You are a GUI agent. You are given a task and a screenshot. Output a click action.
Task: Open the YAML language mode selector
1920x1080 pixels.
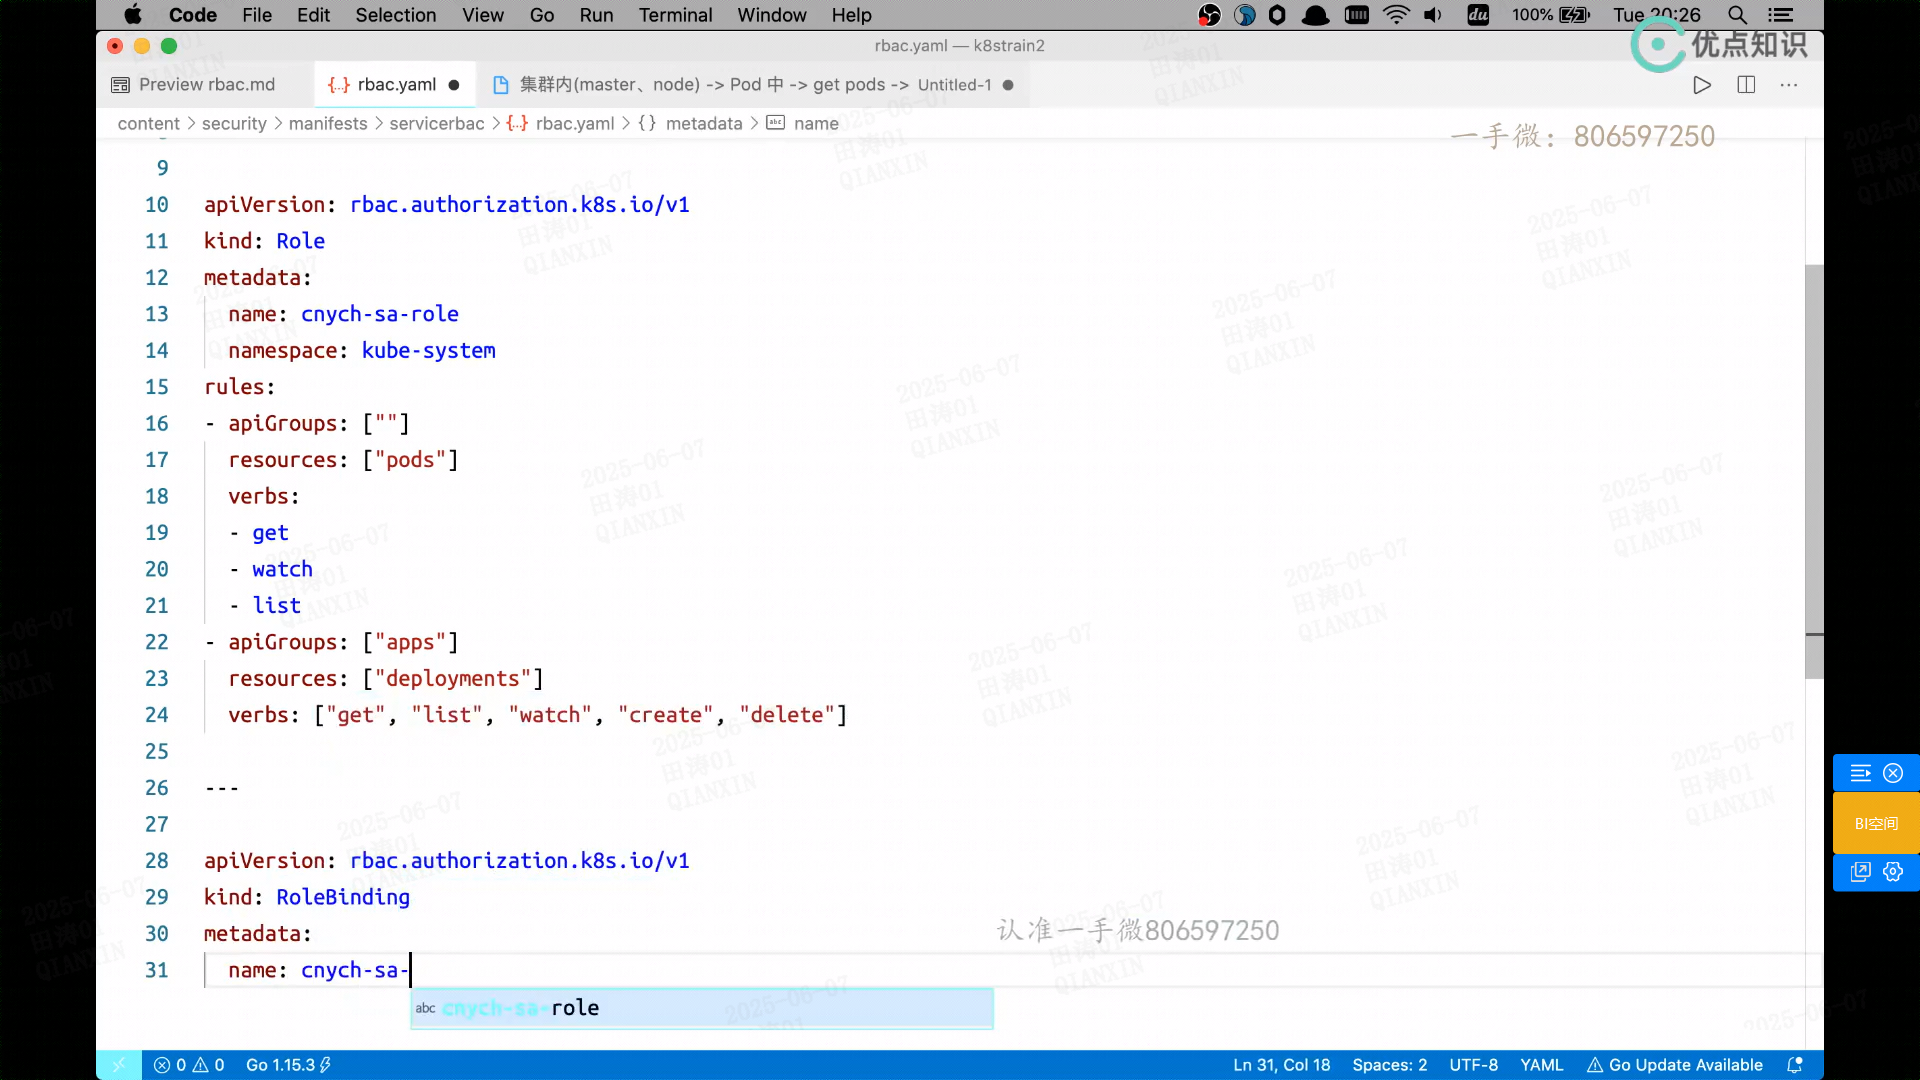pos(1541,1065)
